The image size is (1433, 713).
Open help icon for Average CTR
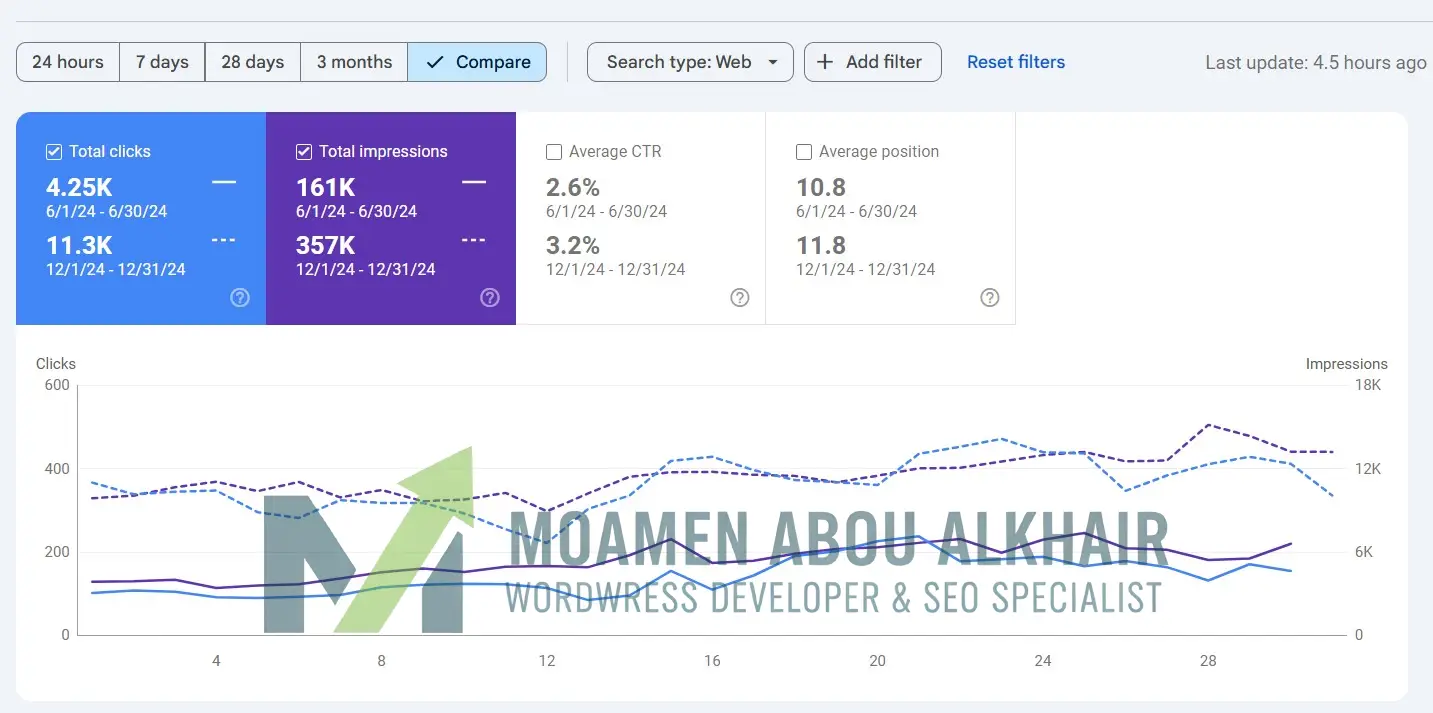pos(740,297)
